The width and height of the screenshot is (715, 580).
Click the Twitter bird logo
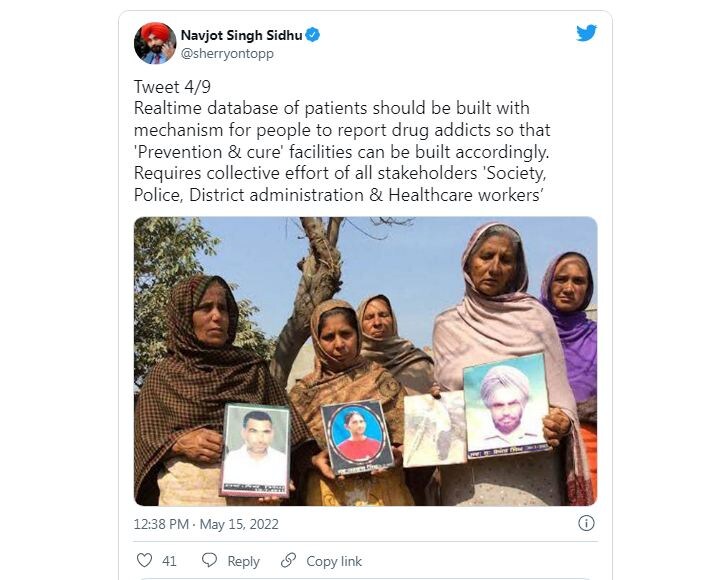click(x=586, y=33)
